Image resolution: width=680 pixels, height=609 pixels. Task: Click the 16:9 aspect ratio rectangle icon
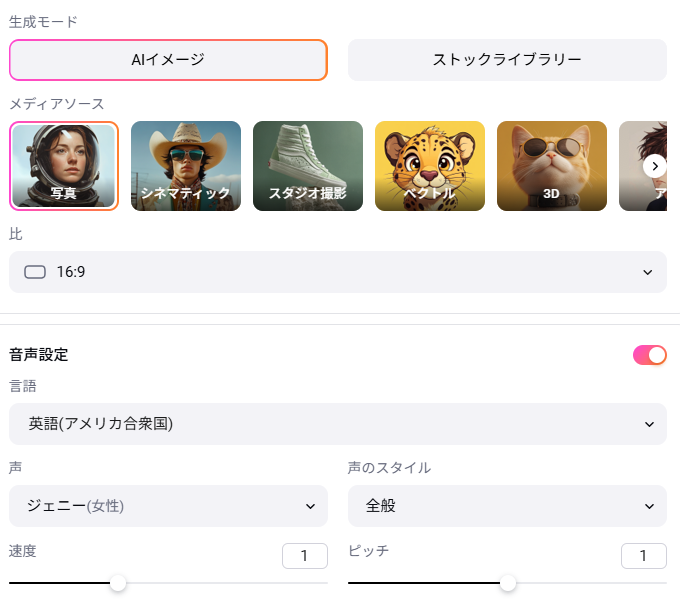[35, 272]
